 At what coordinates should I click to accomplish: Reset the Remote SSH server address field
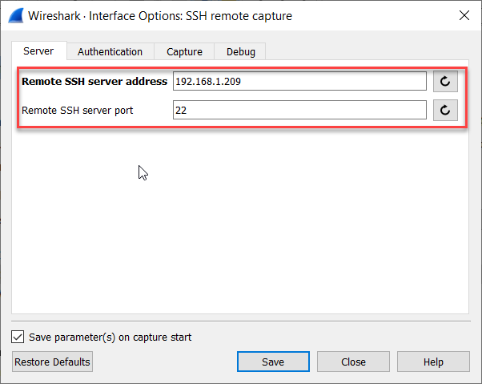(445, 81)
